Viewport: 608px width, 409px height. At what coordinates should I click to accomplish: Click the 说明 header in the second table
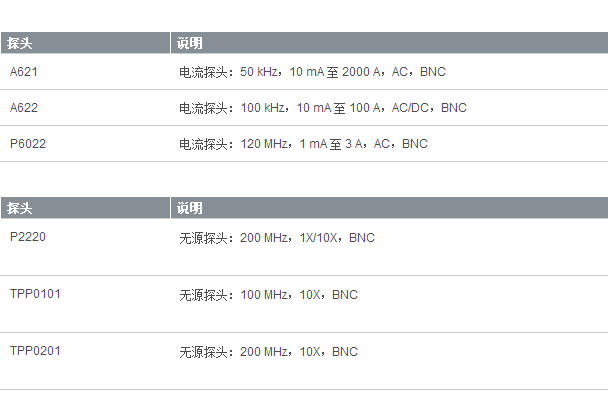pos(190,208)
